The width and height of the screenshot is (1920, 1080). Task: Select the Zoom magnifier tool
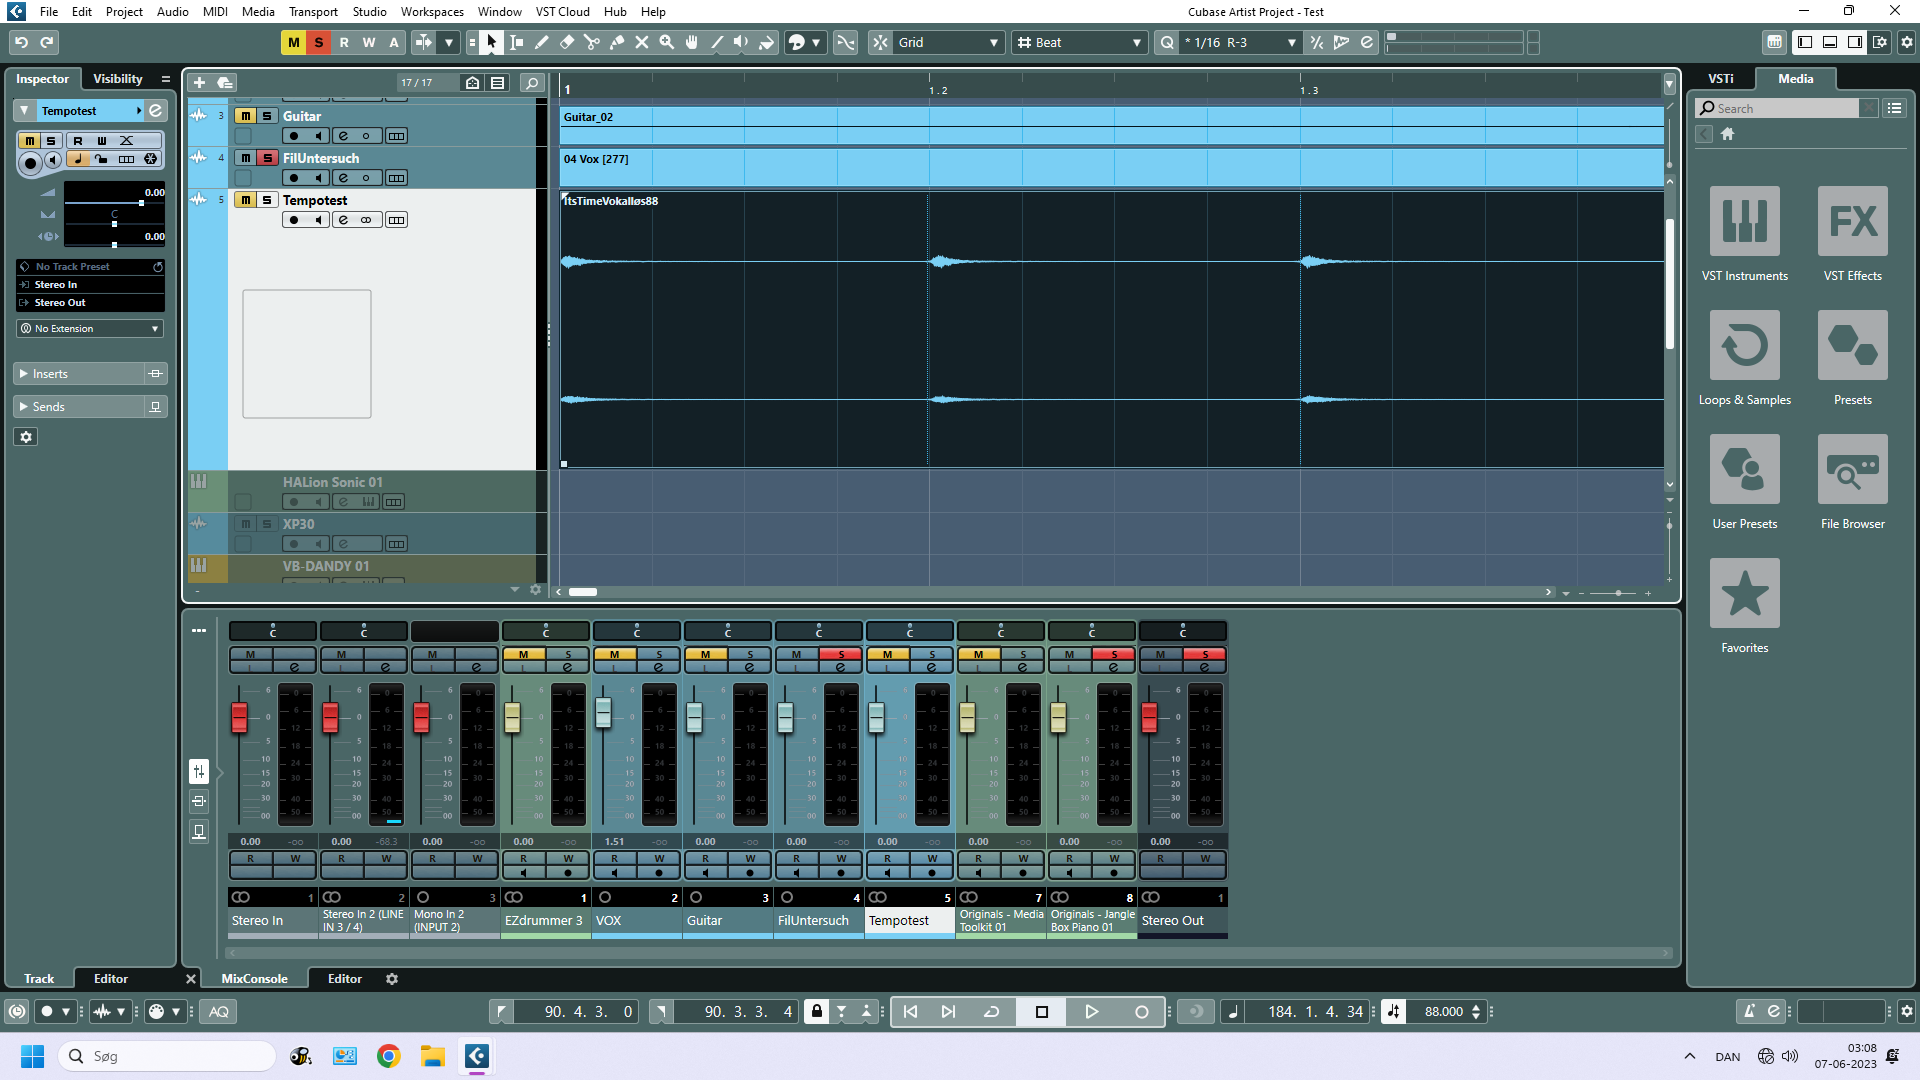tap(666, 42)
